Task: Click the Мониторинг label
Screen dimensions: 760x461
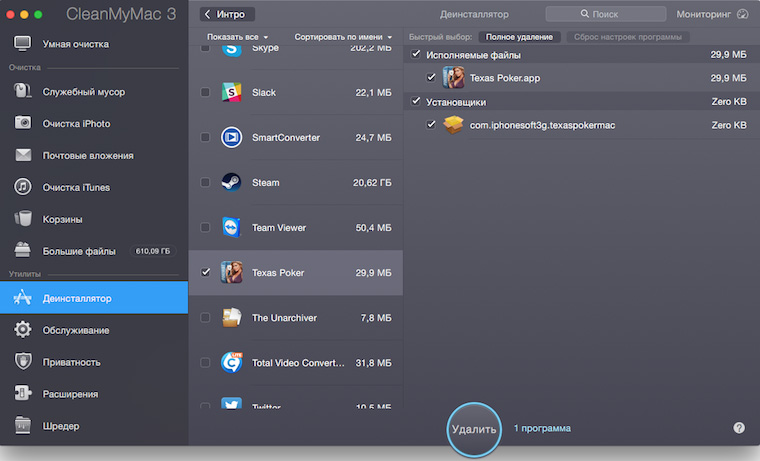Action: point(703,14)
